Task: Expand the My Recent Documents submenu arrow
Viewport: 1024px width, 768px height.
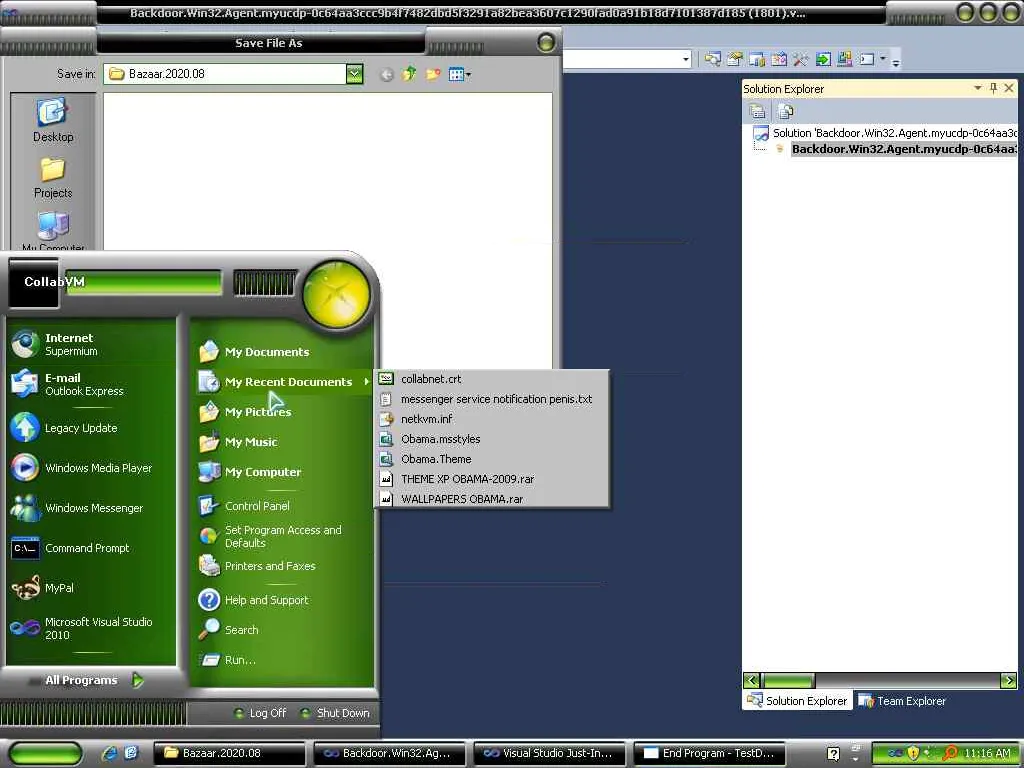Action: pos(366,381)
